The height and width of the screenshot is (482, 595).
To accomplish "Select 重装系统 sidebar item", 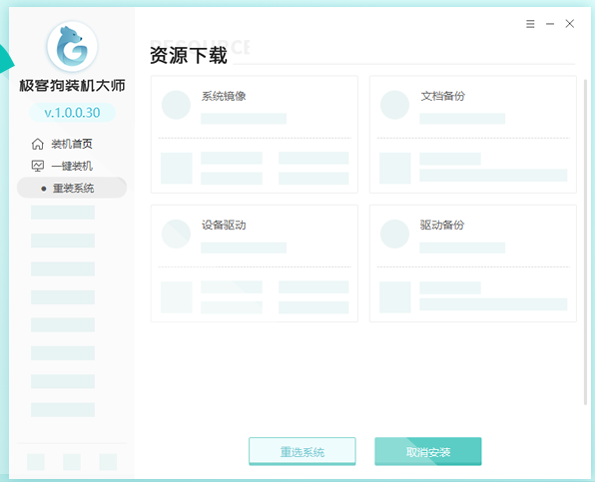I will click(72, 188).
